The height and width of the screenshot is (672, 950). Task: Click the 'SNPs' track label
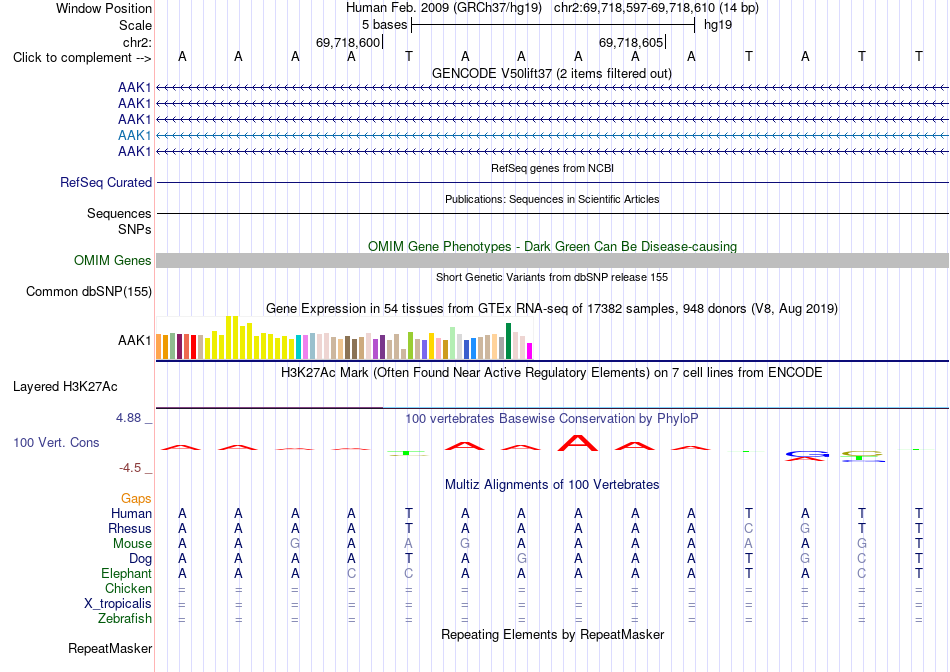[x=135, y=229]
